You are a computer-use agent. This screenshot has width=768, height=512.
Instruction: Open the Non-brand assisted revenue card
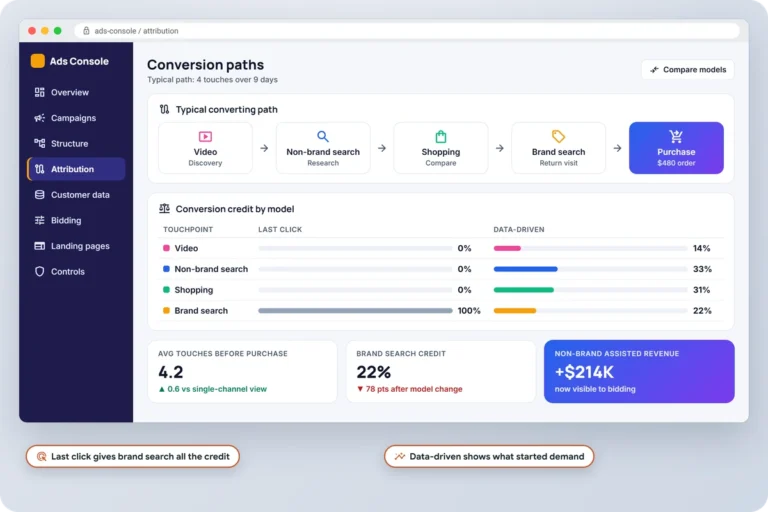639,371
